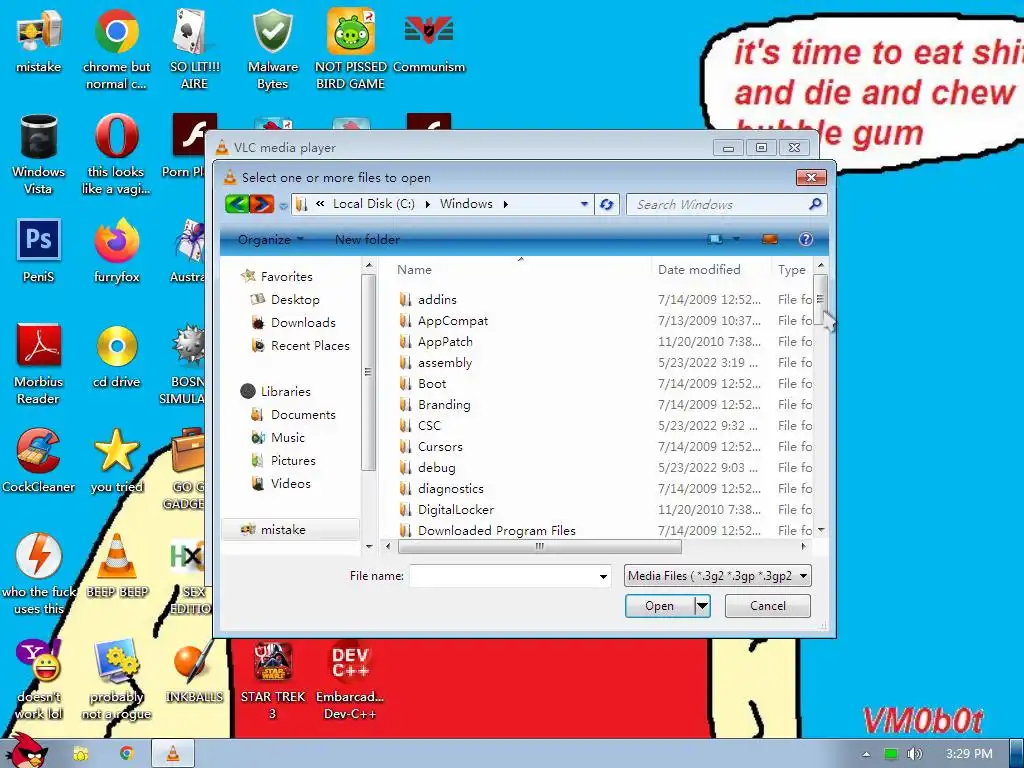Image resolution: width=1024 pixels, height=768 pixels.
Task: Open the Media Files type filter dropdown
Action: [718, 575]
